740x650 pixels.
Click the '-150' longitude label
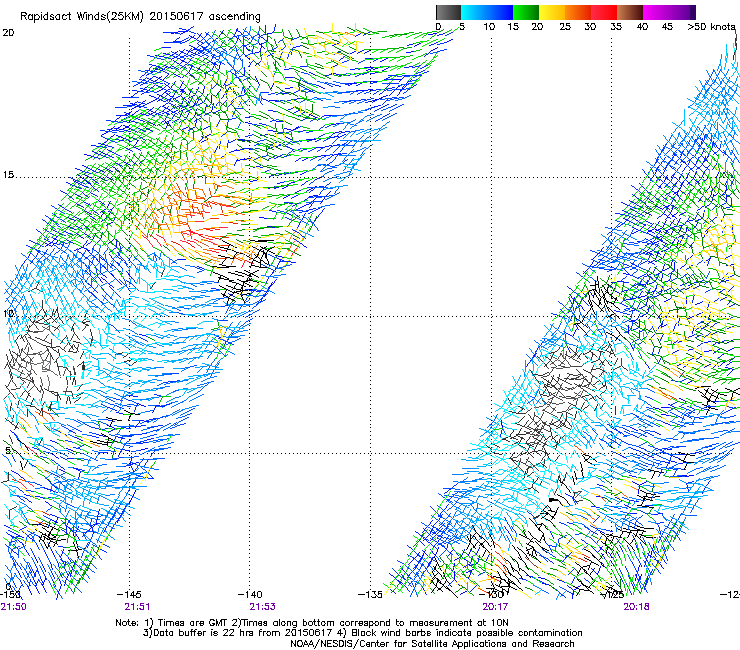(x=10, y=594)
